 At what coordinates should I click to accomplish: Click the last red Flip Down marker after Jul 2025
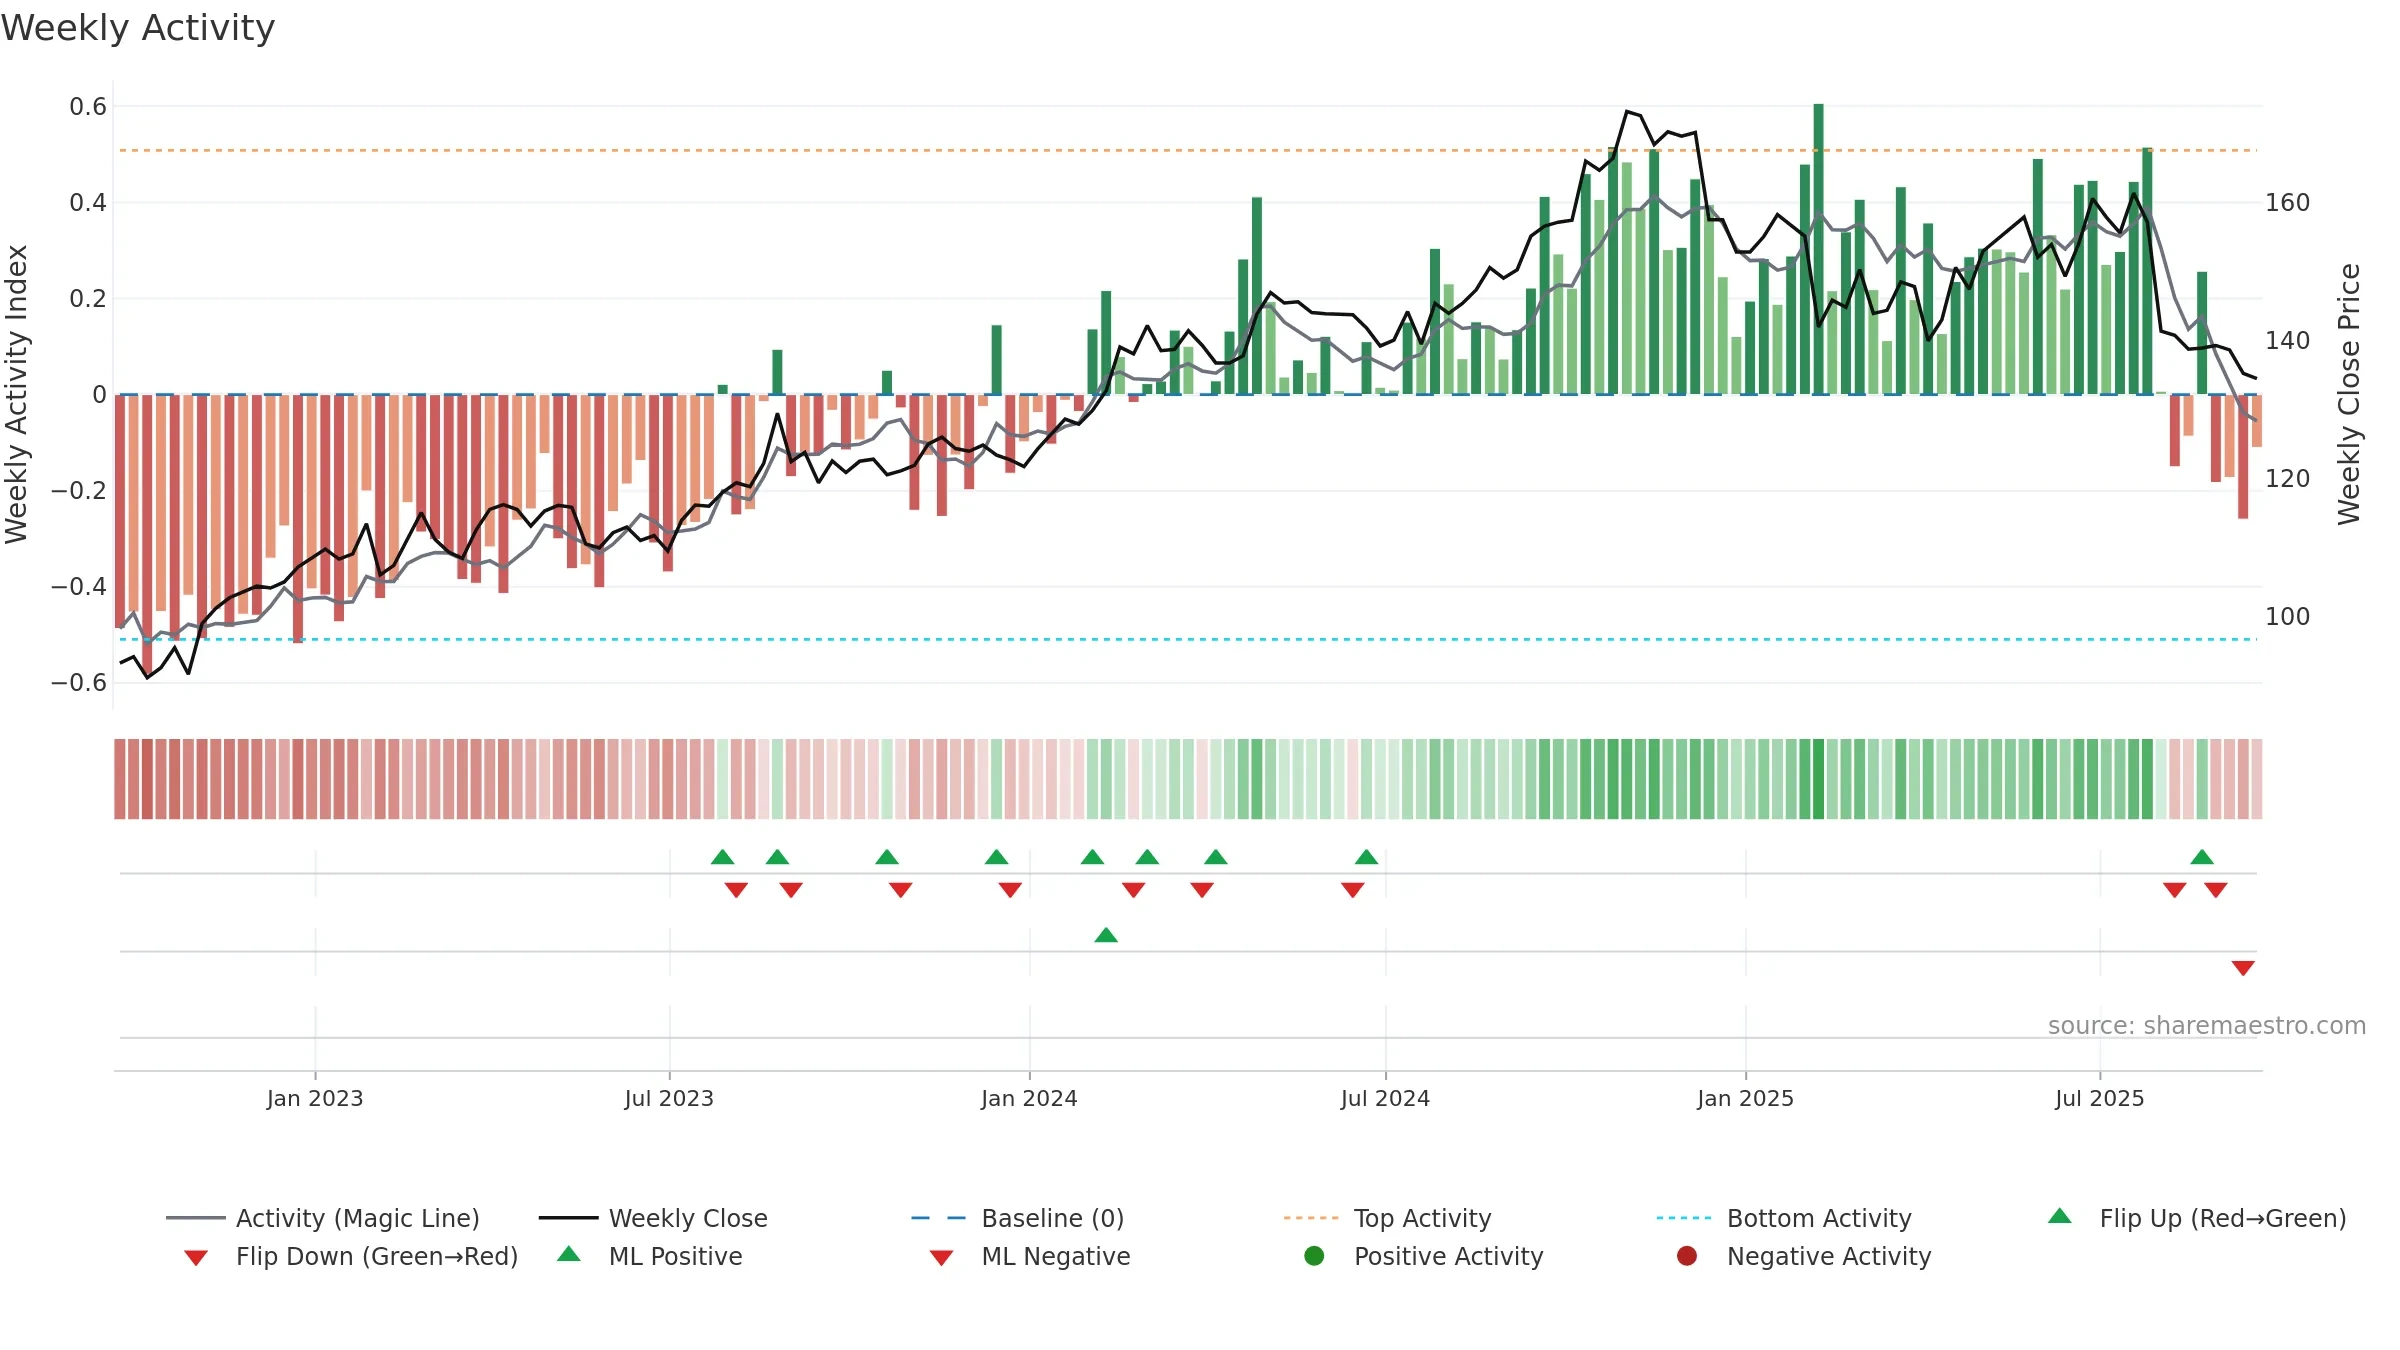click(x=2216, y=890)
